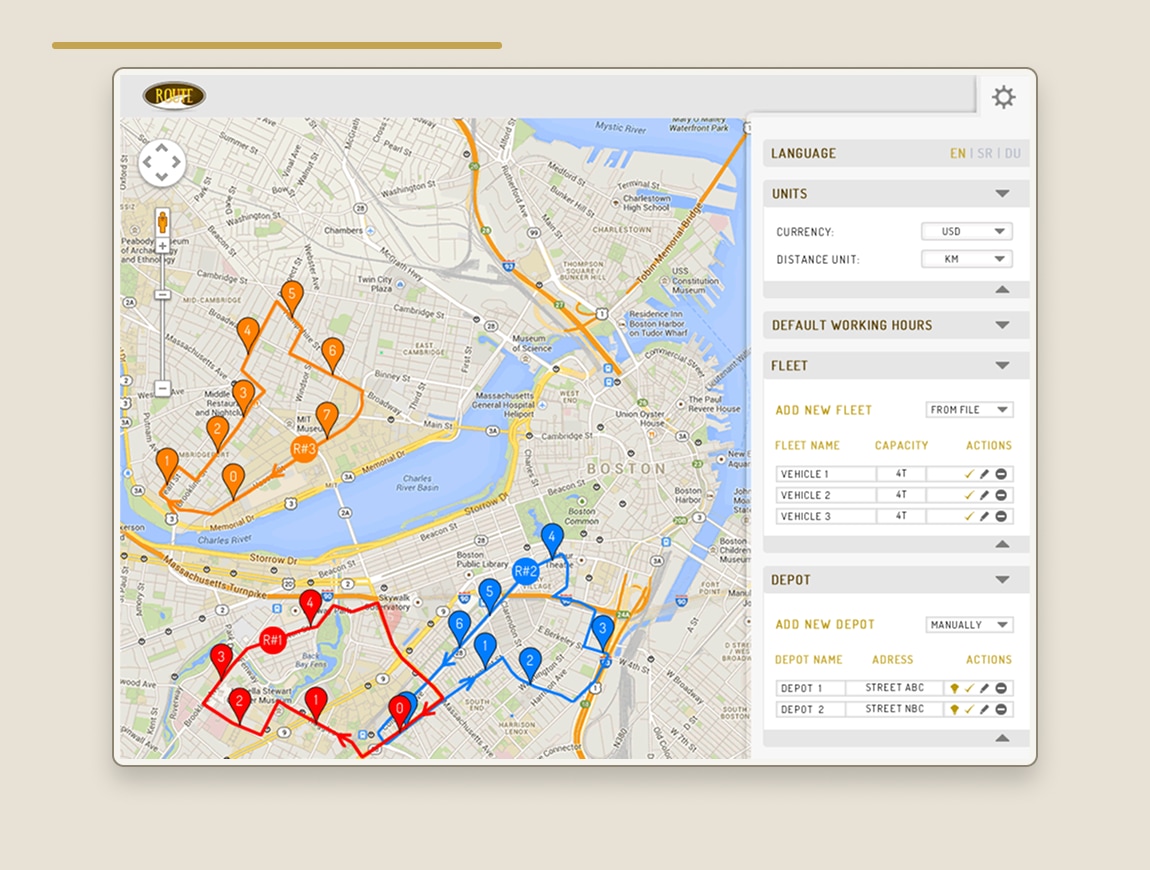The width and height of the screenshot is (1150, 870).
Task: Open Add New Fleet From File dropdown
Action: point(970,409)
